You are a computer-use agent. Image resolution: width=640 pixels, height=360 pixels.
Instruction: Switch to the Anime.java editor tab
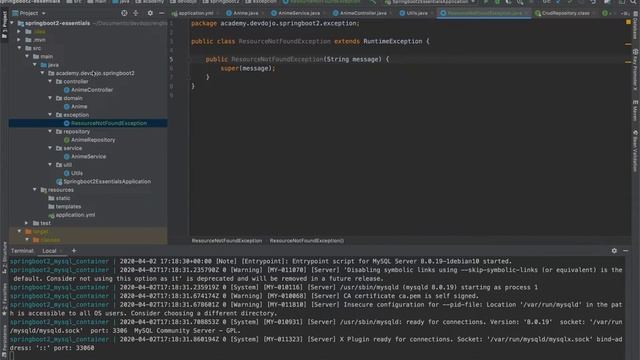click(245, 13)
